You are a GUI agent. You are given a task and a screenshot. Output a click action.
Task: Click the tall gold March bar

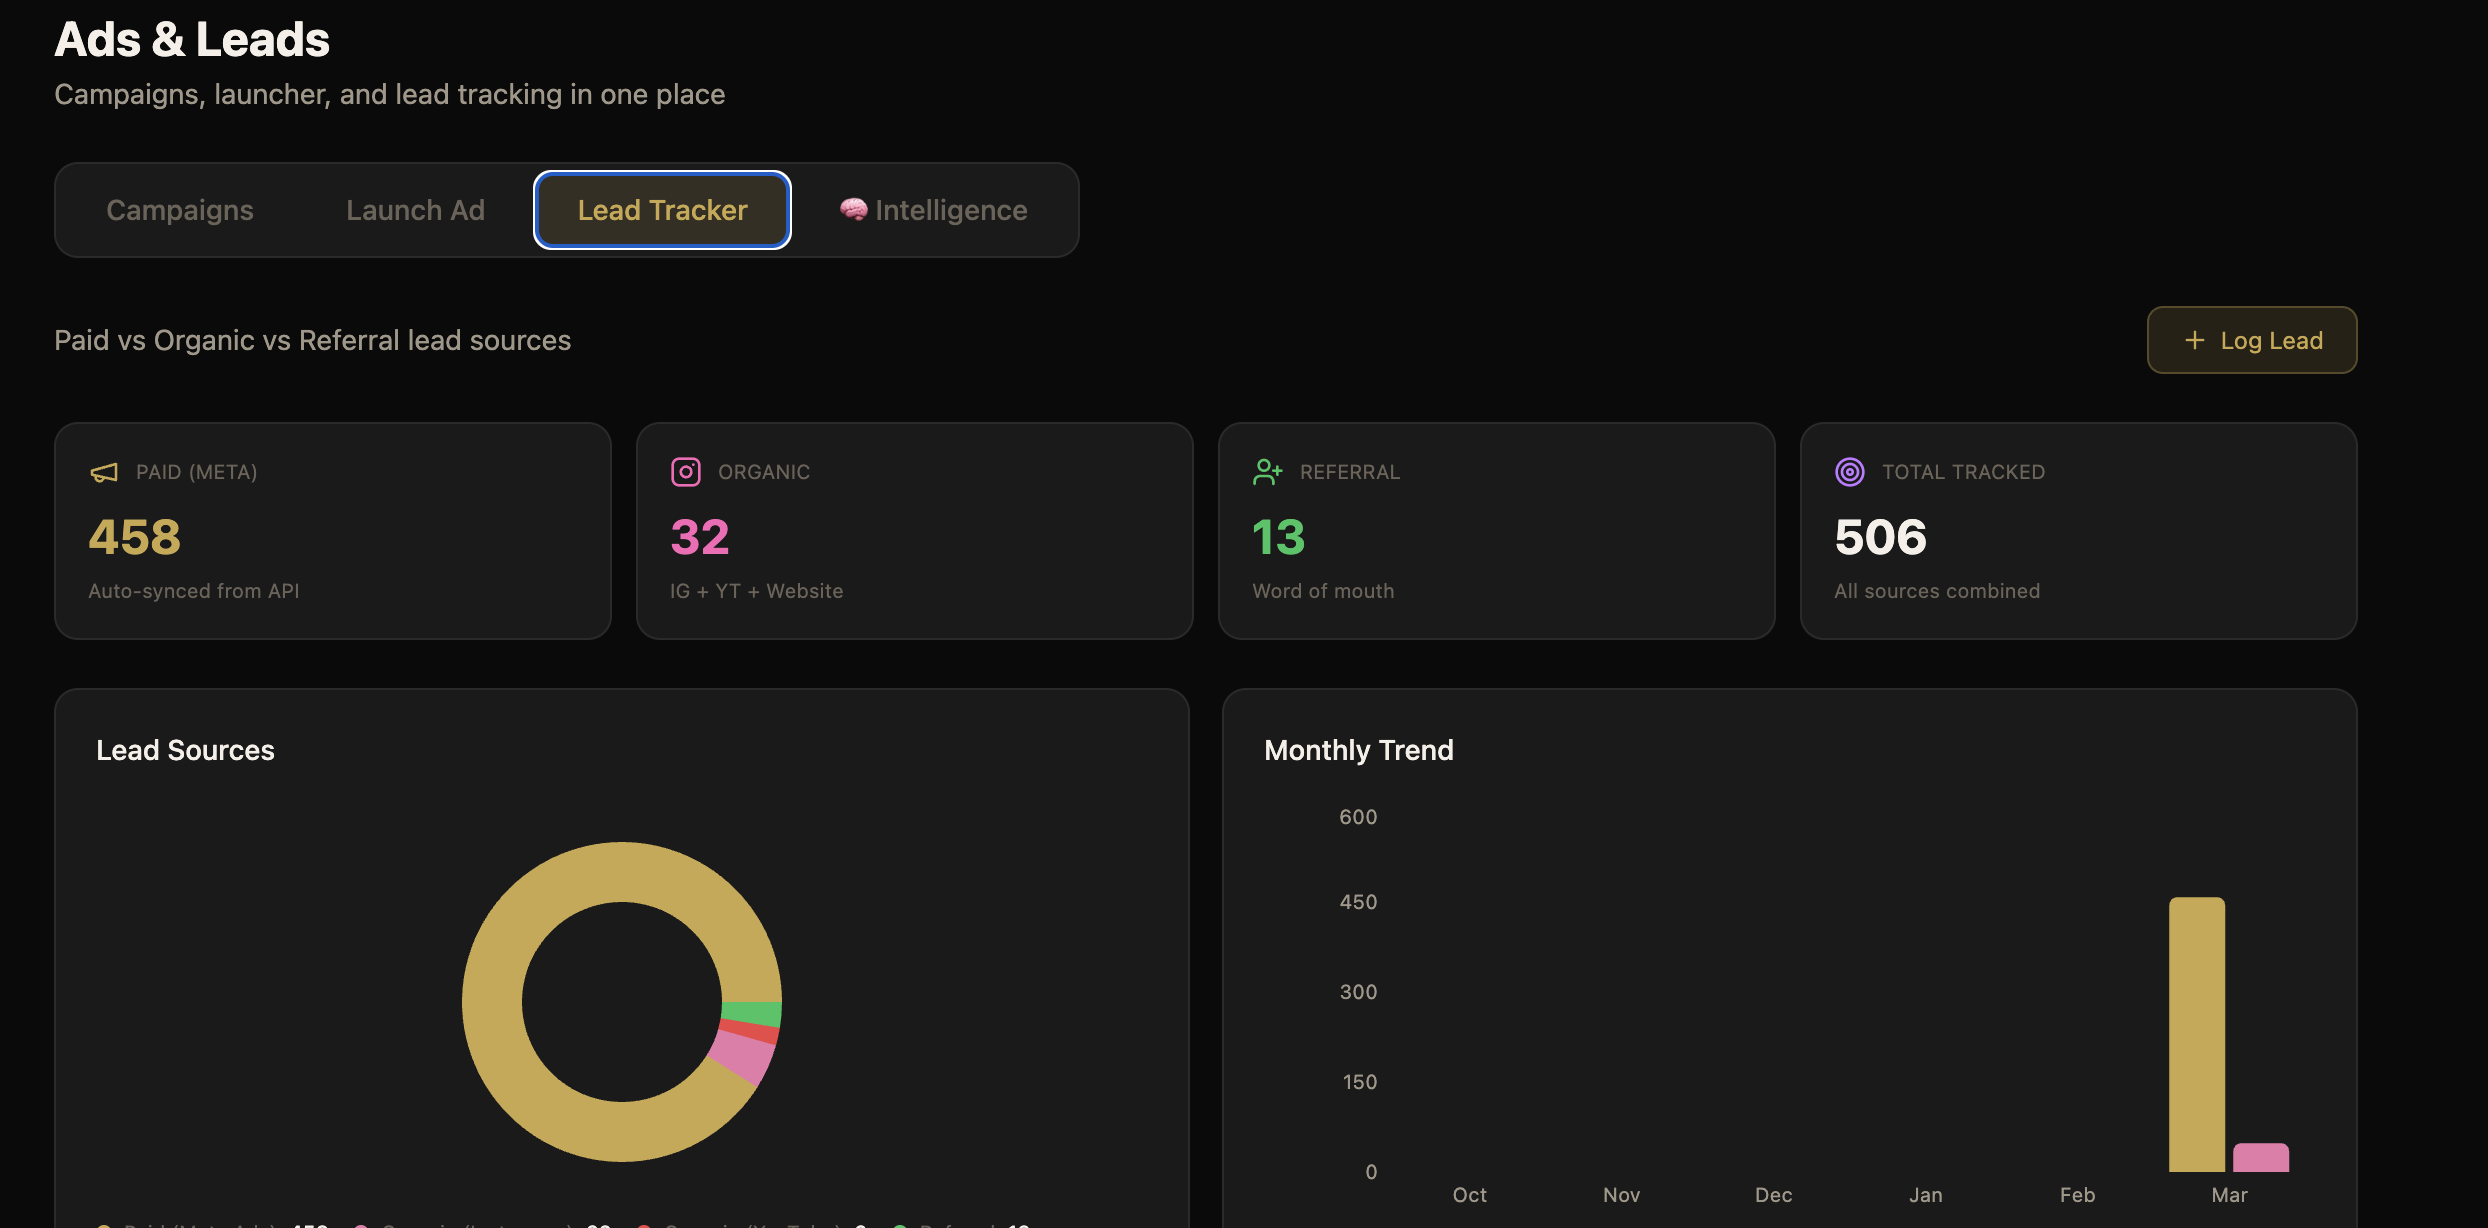point(2197,1034)
